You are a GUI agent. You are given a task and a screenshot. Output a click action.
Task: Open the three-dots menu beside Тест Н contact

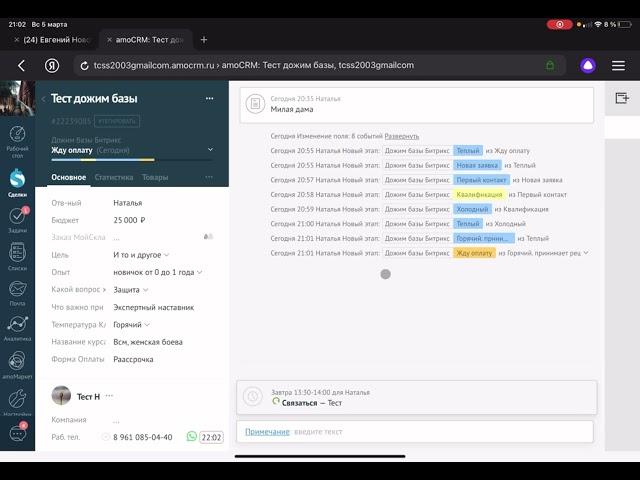(109, 396)
